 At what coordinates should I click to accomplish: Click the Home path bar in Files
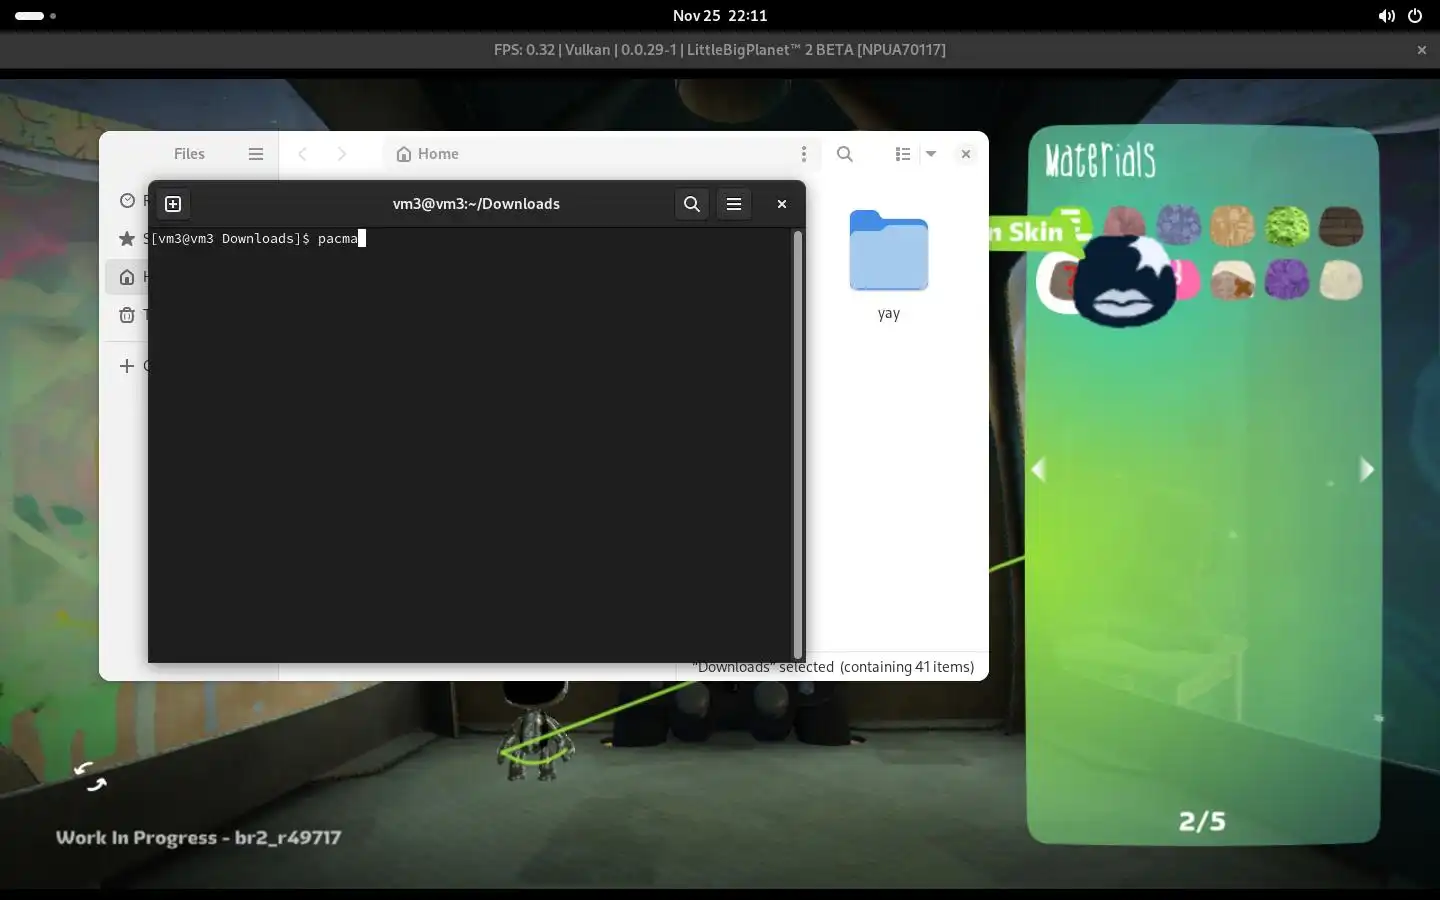[600, 154]
